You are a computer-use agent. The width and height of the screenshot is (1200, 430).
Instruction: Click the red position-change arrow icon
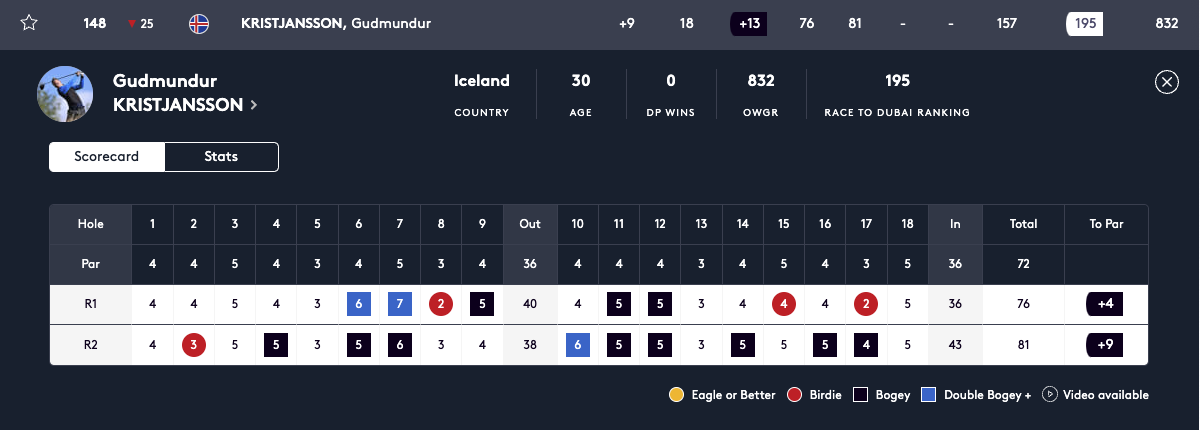[x=131, y=24]
